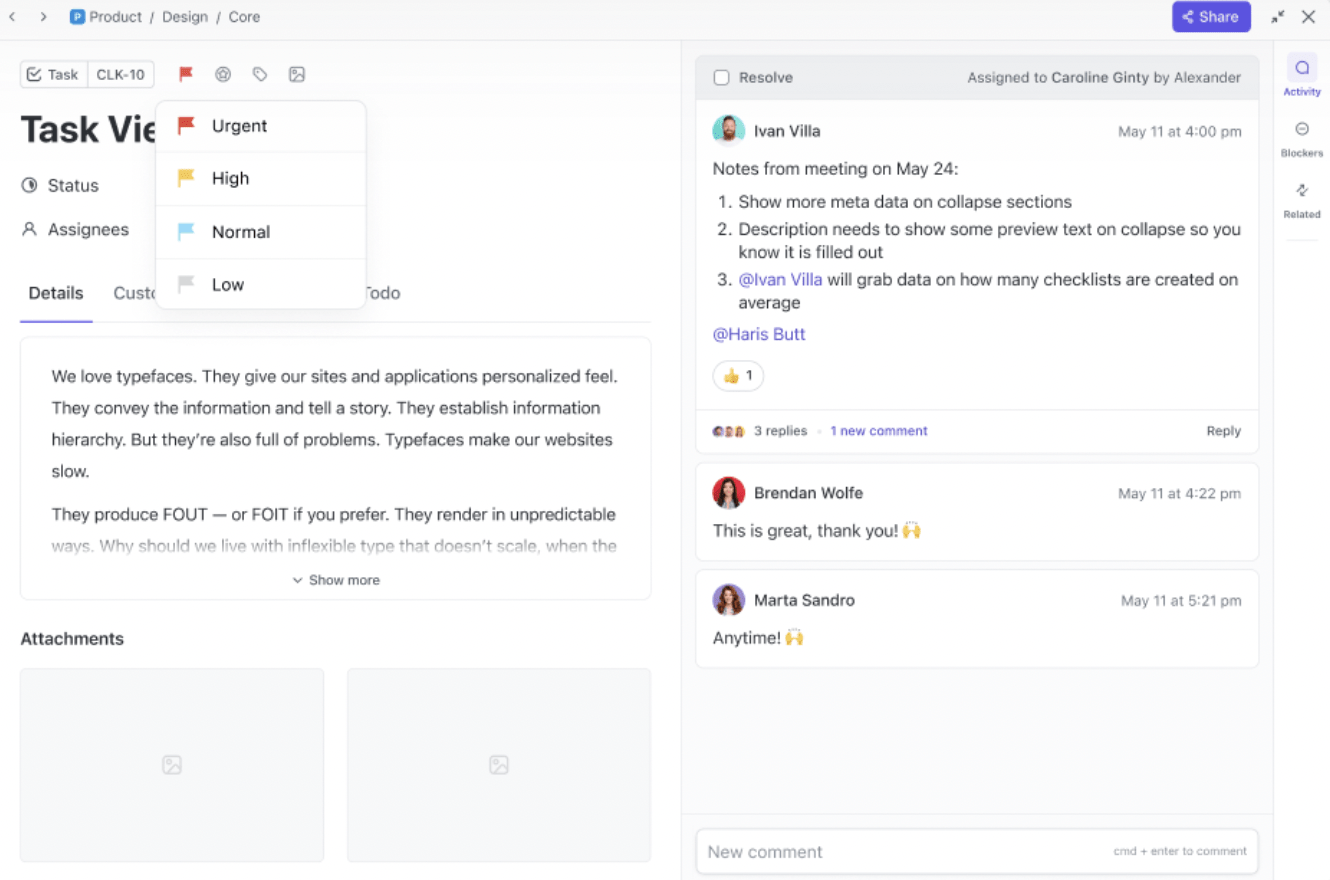The width and height of the screenshot is (1330, 880).
Task: Click the assignee circle icon in task header
Action: pyautogui.click(x=223, y=74)
